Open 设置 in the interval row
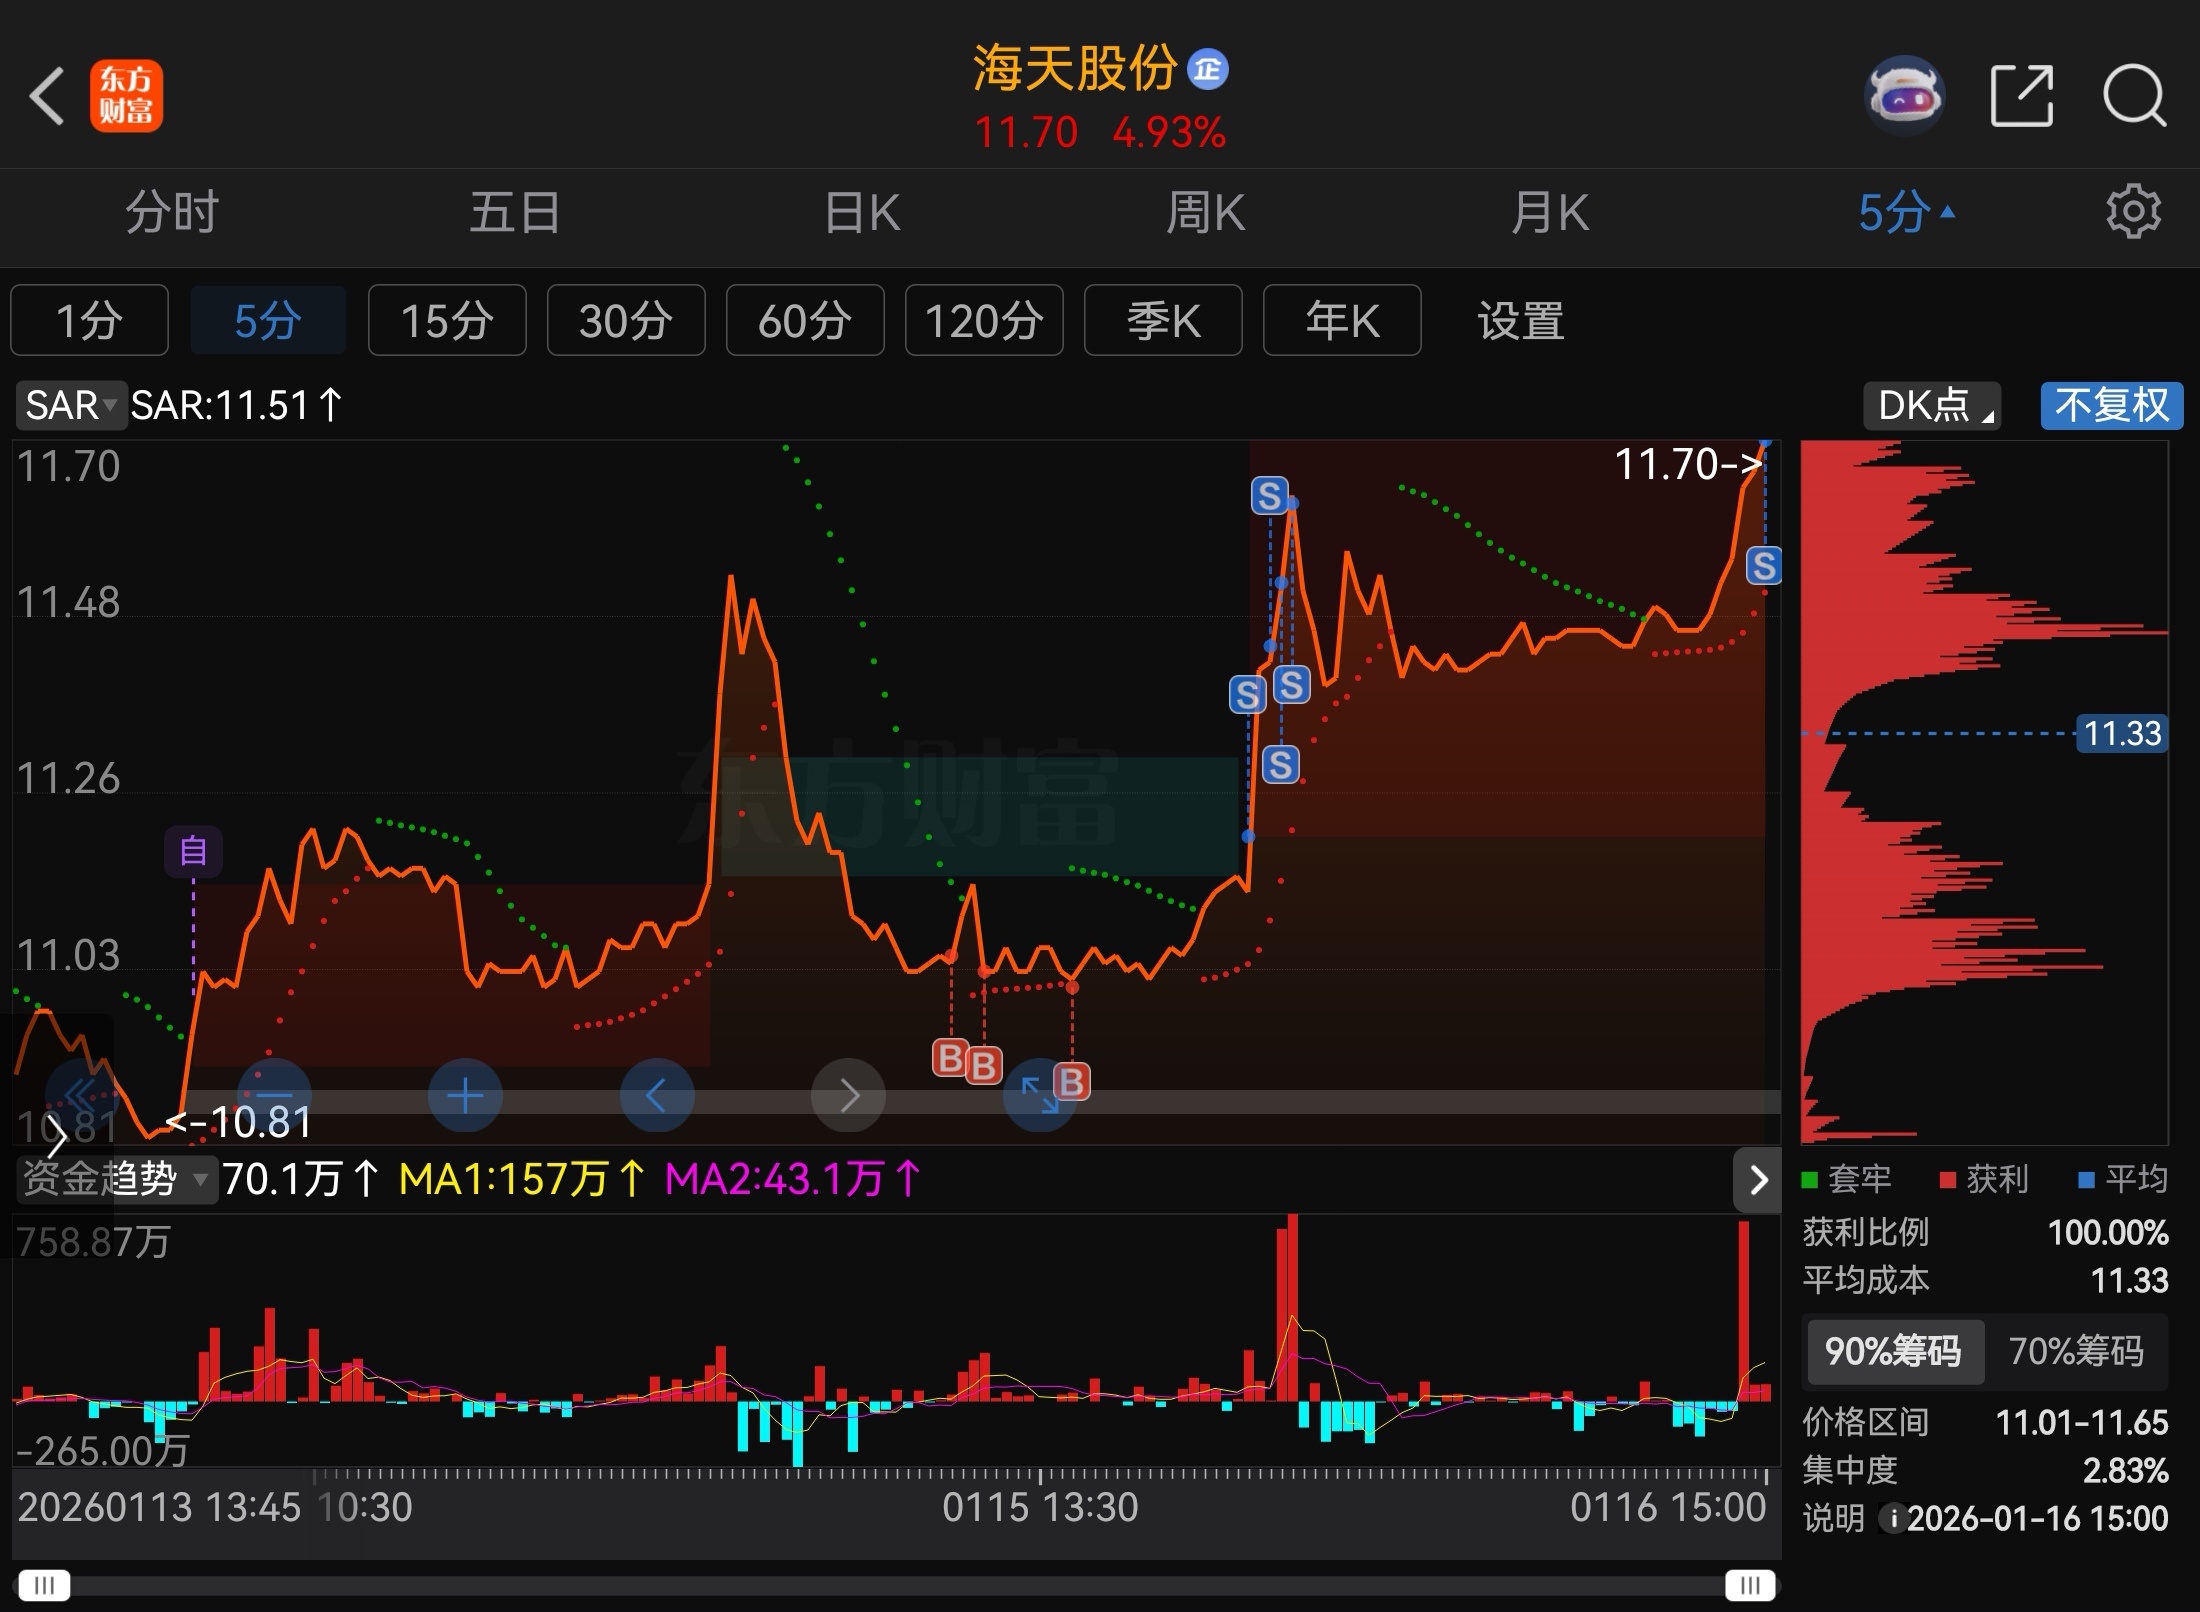The image size is (2200, 1612). pyautogui.click(x=1519, y=320)
